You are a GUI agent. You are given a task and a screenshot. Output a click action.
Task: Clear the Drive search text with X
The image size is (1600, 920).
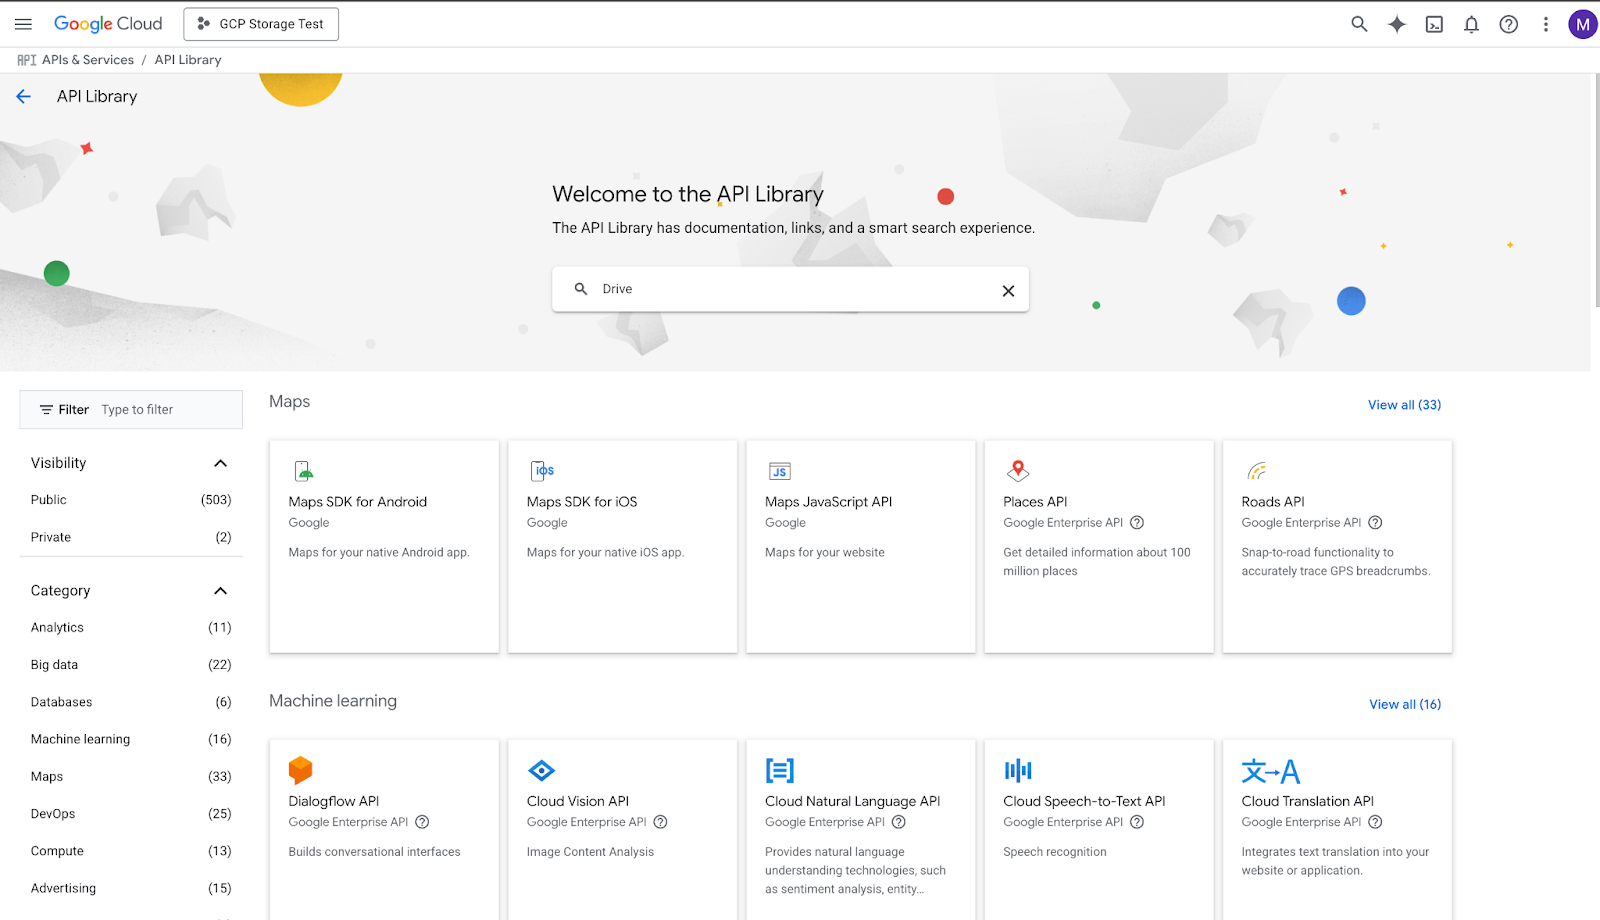tap(1008, 290)
